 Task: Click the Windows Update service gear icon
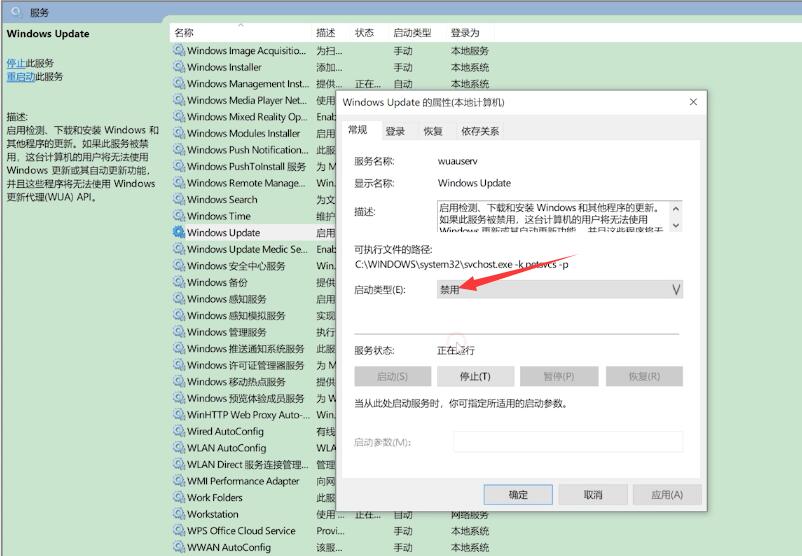click(179, 233)
